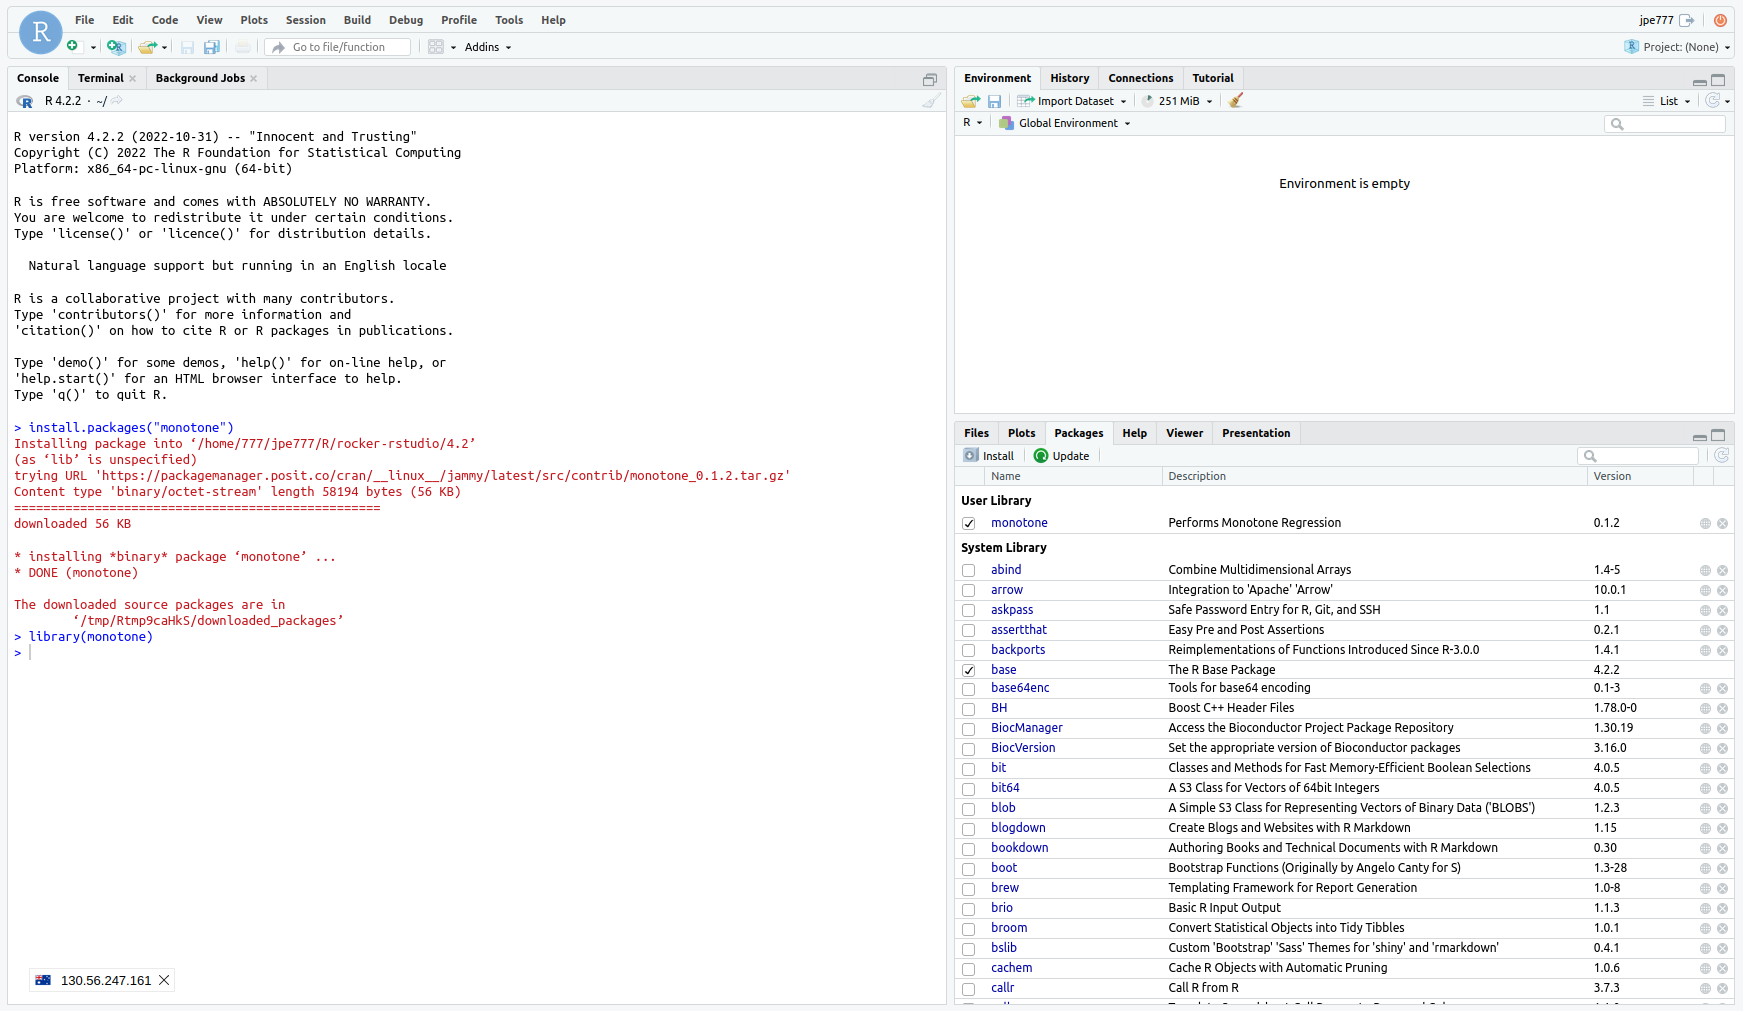The width and height of the screenshot is (1743, 1011).
Task: Check the blogdown package checkbox
Action: [968, 828]
